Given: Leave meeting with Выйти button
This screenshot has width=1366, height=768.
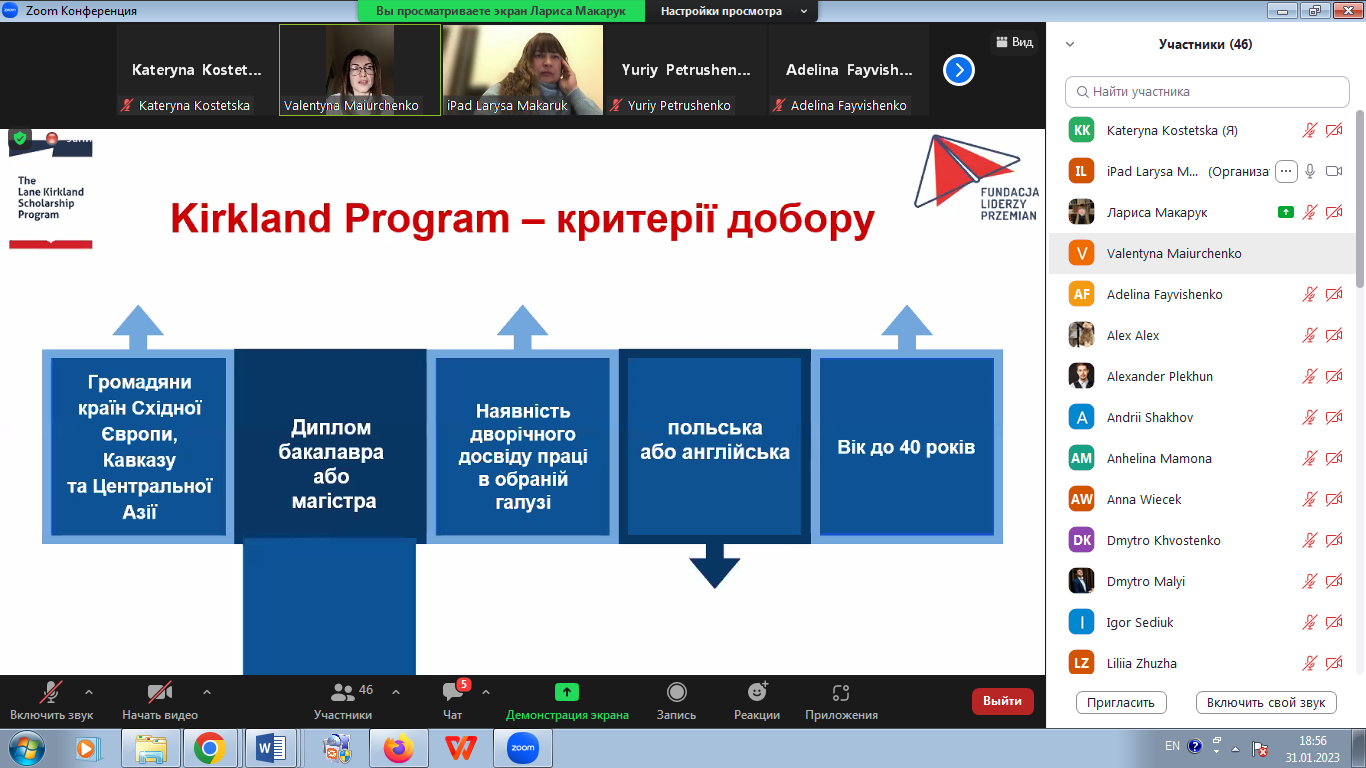Looking at the screenshot, I should coord(1002,701).
